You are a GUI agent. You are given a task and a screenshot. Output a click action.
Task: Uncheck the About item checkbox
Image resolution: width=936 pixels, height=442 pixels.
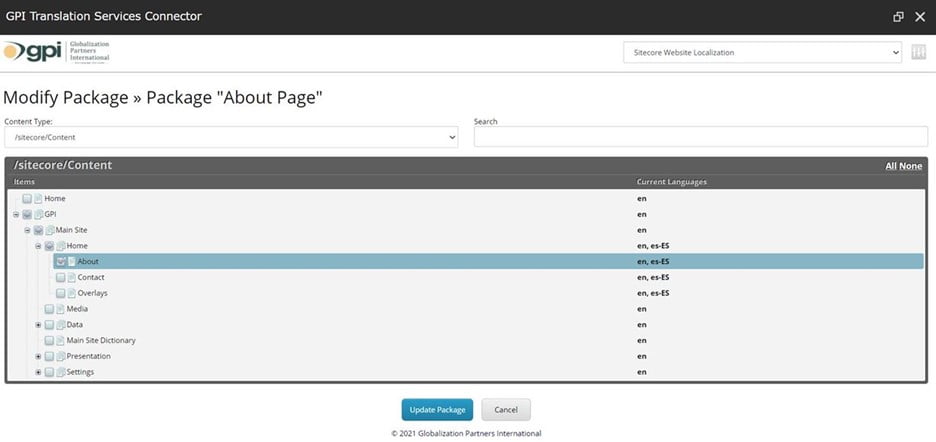(60, 262)
